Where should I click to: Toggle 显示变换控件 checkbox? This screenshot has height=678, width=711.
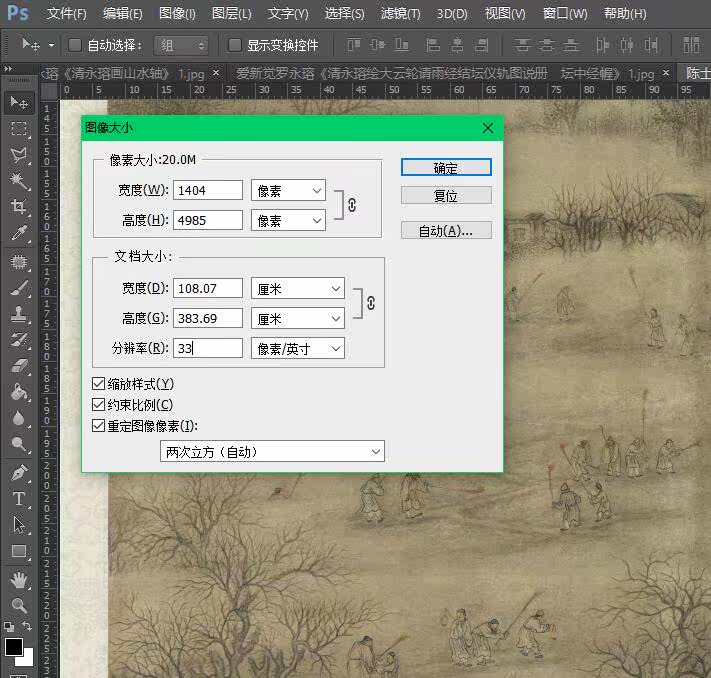pos(234,45)
